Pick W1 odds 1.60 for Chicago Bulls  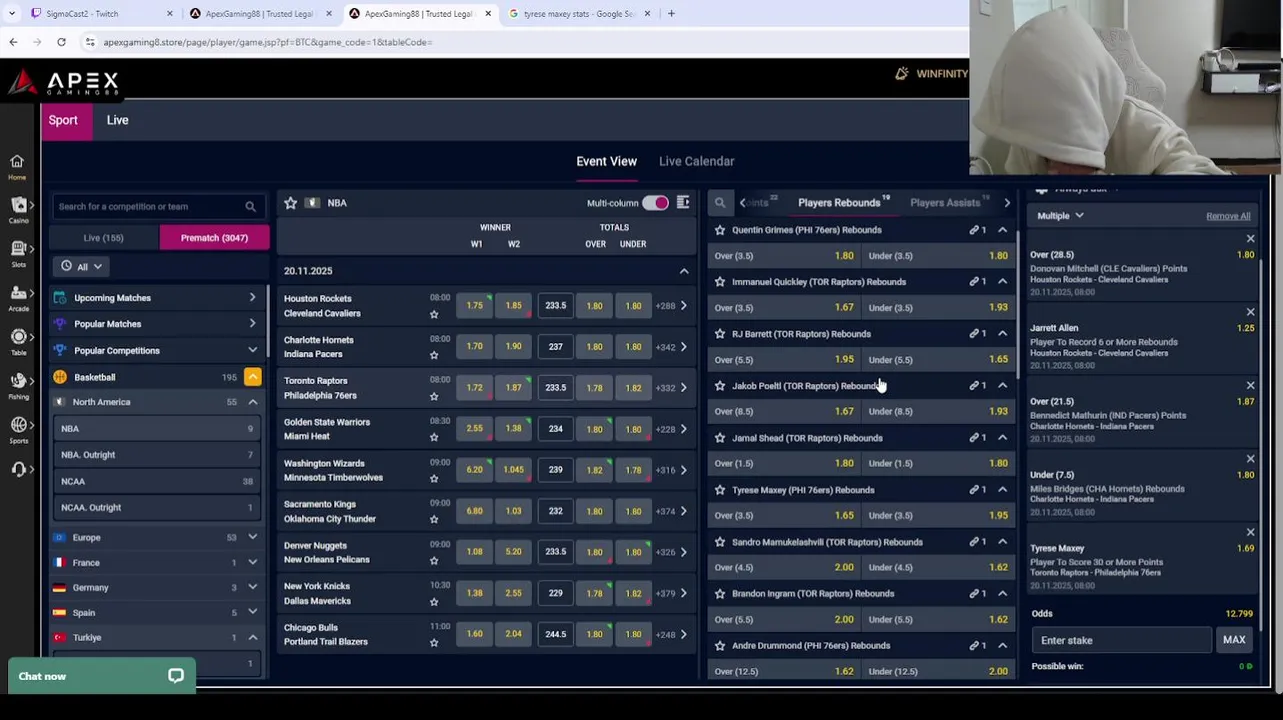pos(474,634)
